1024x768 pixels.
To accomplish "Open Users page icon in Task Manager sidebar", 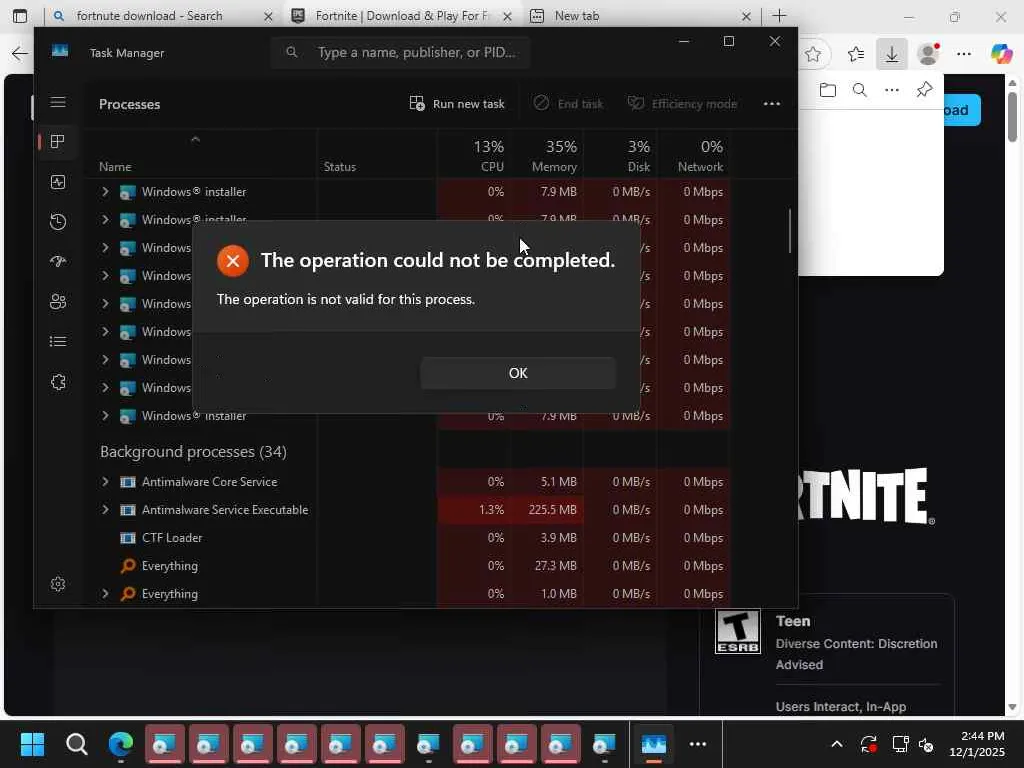I will pos(58,302).
